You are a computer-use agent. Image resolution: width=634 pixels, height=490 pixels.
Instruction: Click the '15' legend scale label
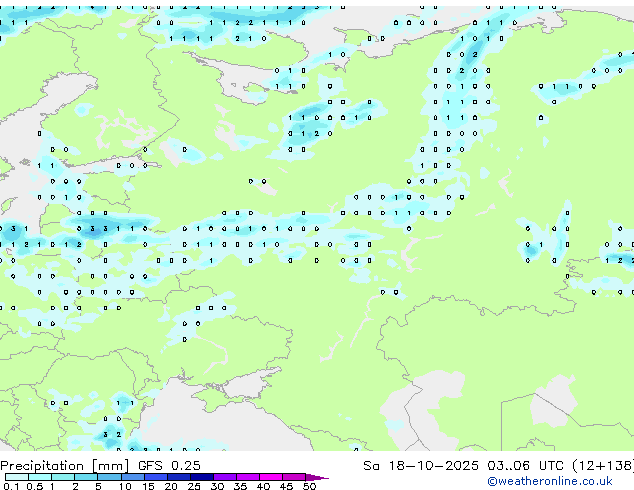pyautogui.click(x=148, y=486)
